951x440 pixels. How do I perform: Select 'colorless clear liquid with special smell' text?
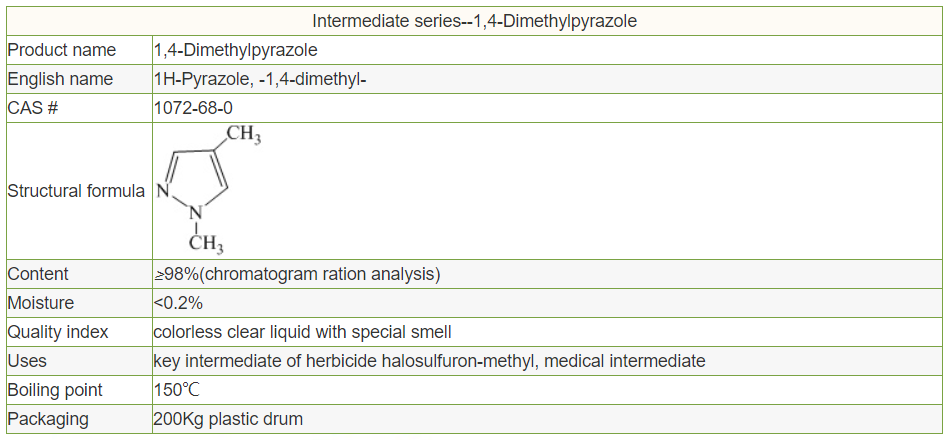(302, 332)
